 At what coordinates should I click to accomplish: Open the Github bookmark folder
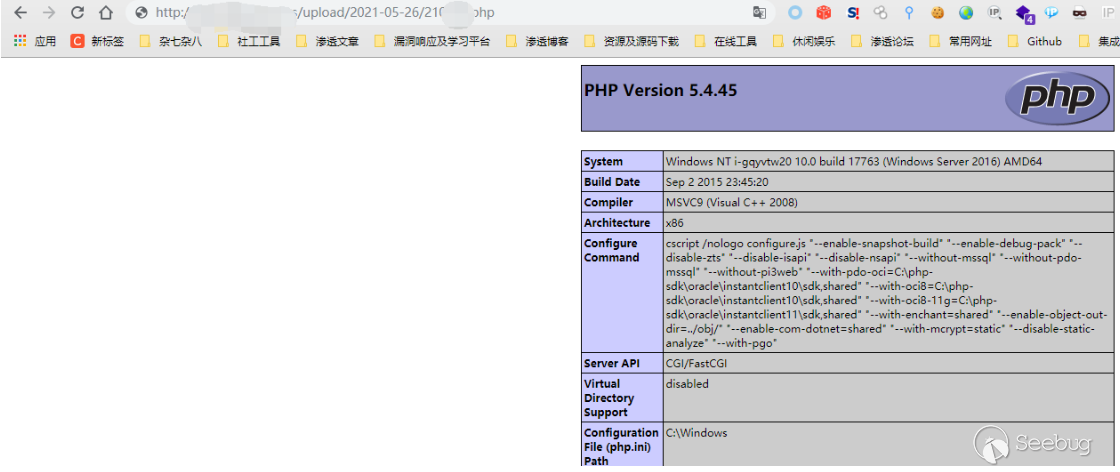[1034, 41]
